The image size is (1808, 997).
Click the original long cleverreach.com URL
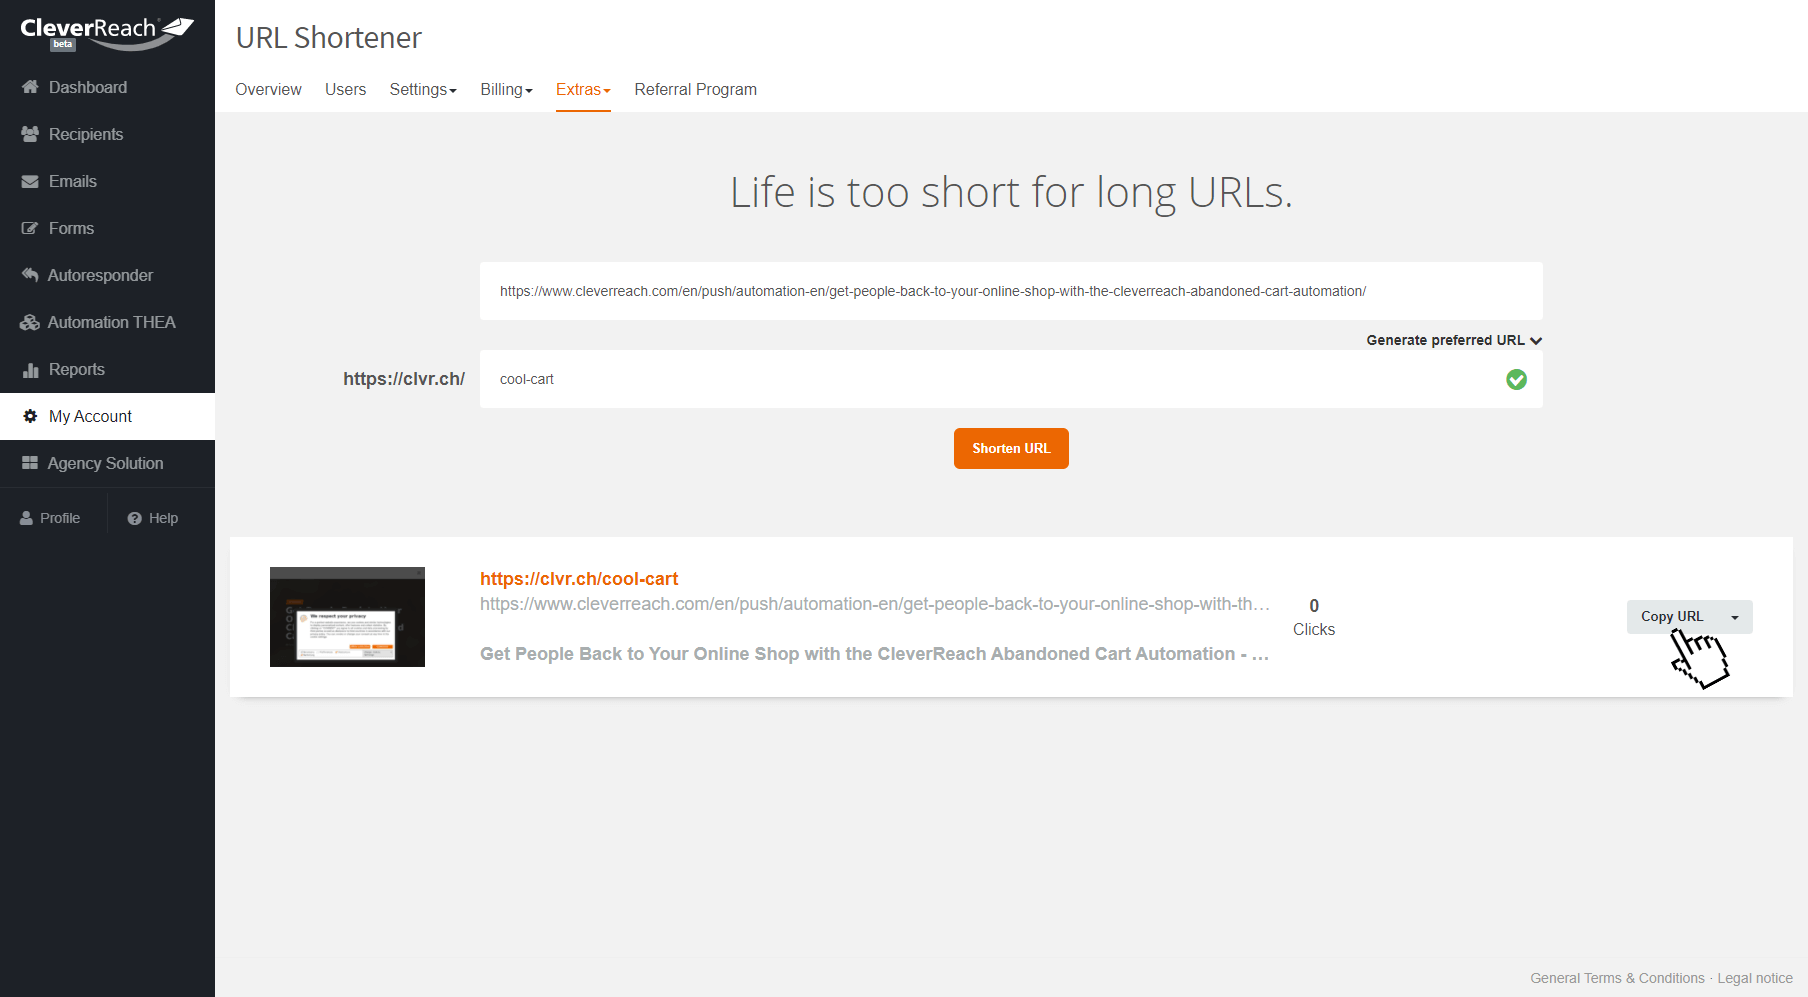[875, 604]
